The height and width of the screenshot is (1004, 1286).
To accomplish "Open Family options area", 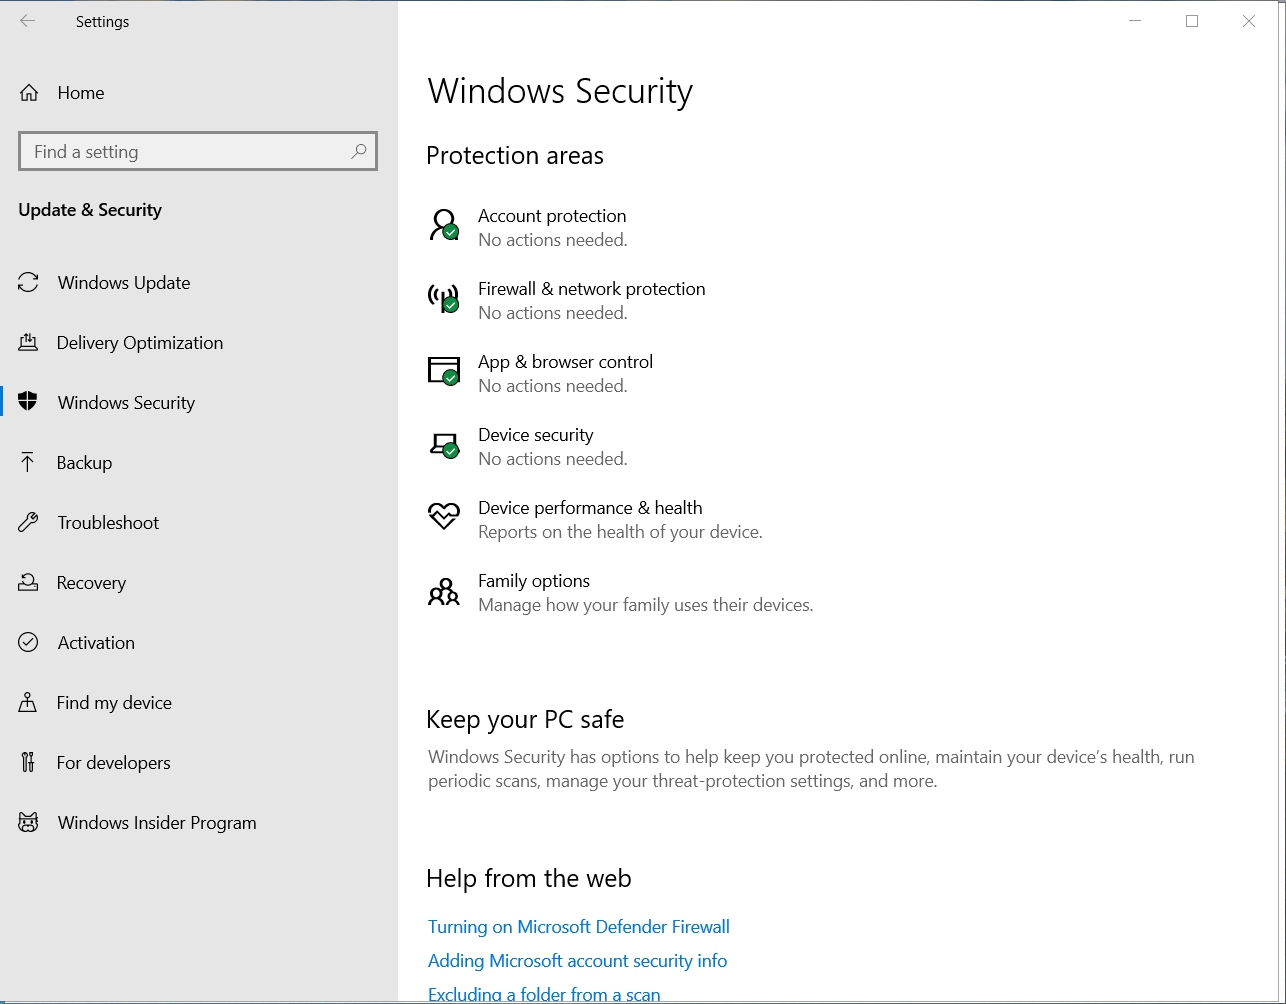I will (620, 592).
